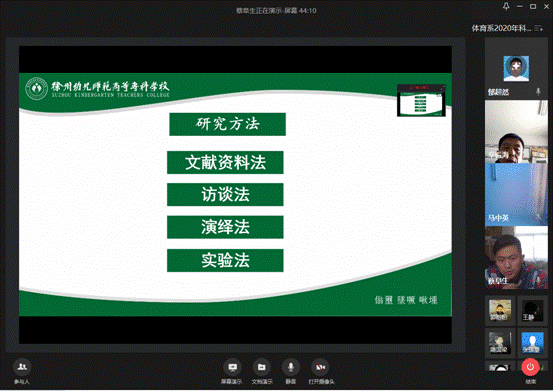Open the document presentation (文档演示) icon

tap(261, 367)
